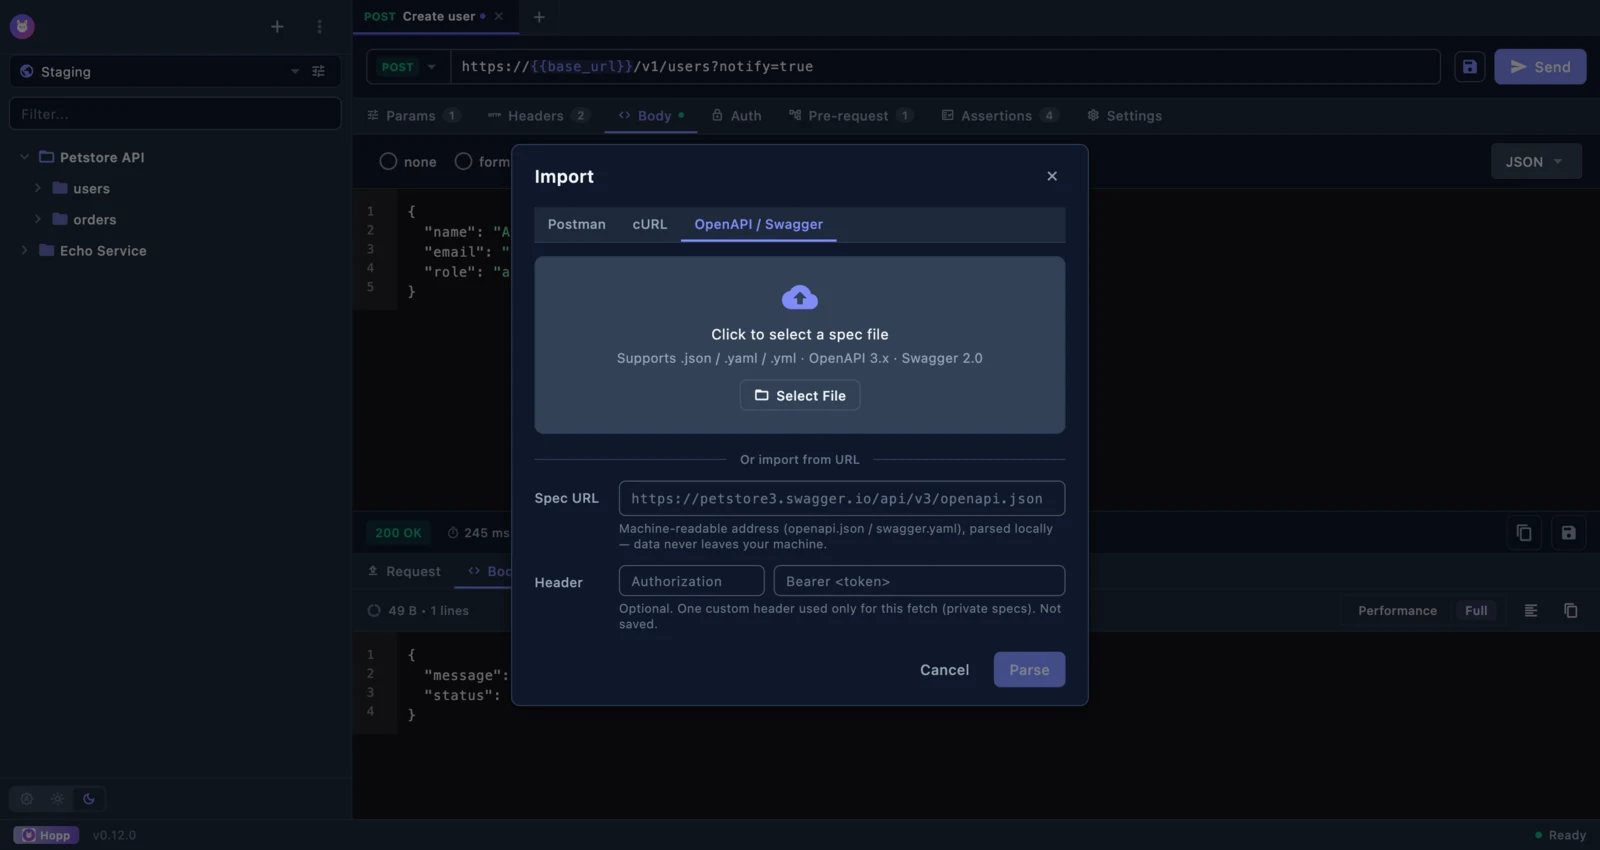The height and width of the screenshot is (850, 1600).
Task: Click the Authorization header name field
Action: click(x=692, y=581)
